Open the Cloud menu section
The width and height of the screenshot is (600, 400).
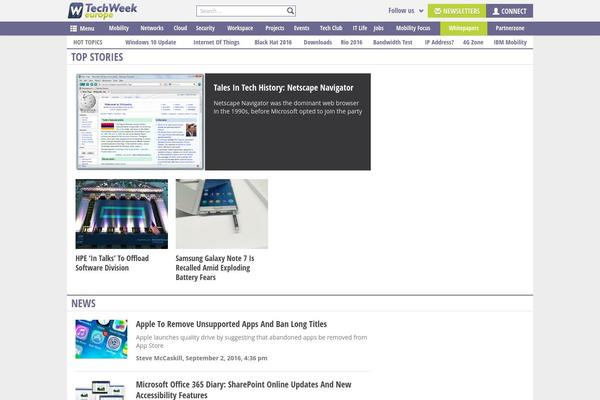pyautogui.click(x=180, y=28)
